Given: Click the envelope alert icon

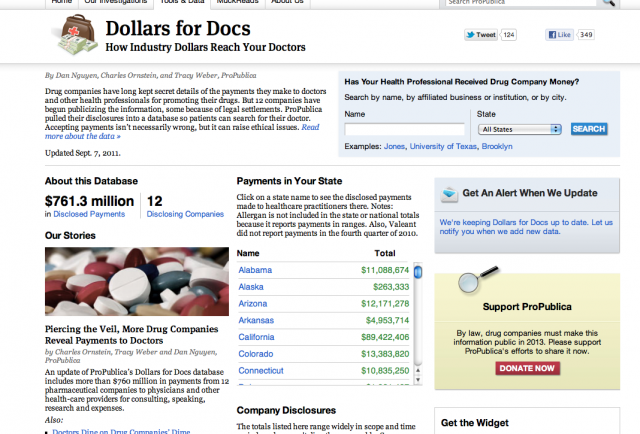Looking at the screenshot, I should tap(449, 194).
